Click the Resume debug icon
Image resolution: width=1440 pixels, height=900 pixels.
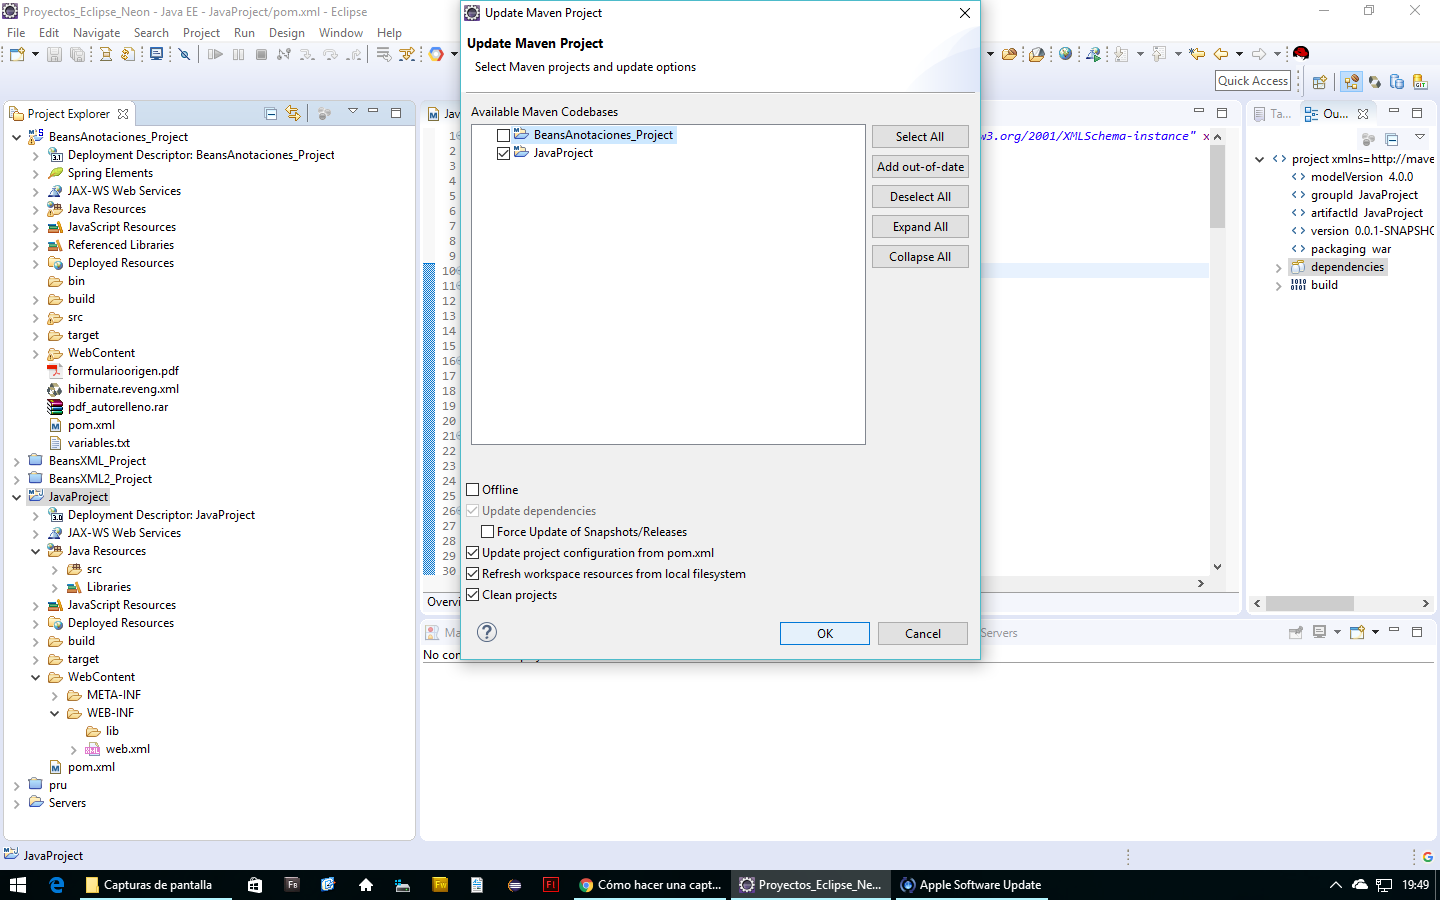(215, 54)
